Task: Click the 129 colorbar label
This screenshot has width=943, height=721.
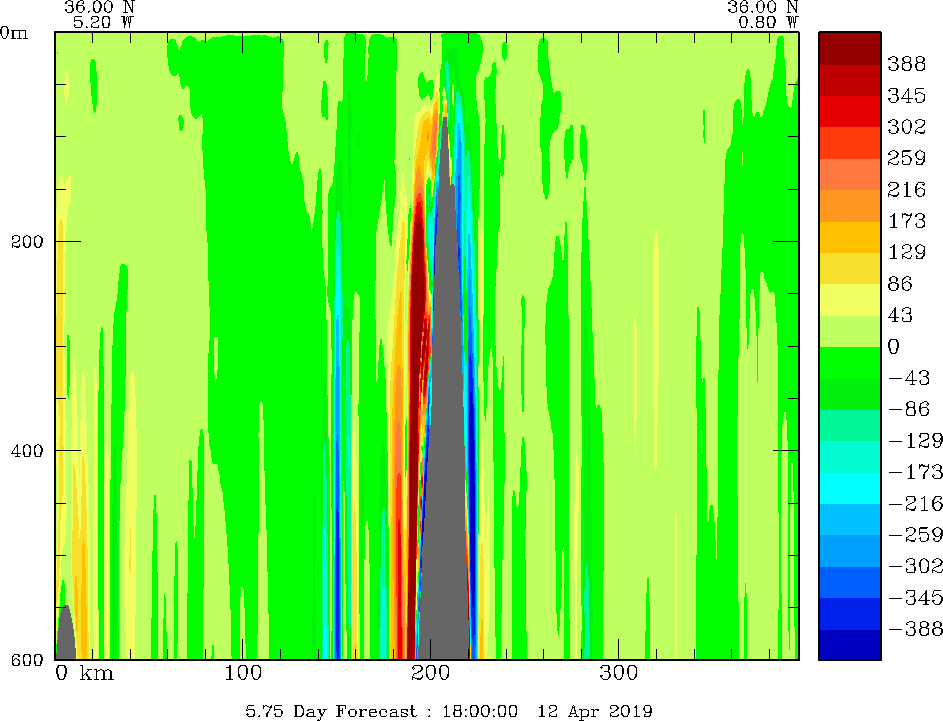Action: 906,252
